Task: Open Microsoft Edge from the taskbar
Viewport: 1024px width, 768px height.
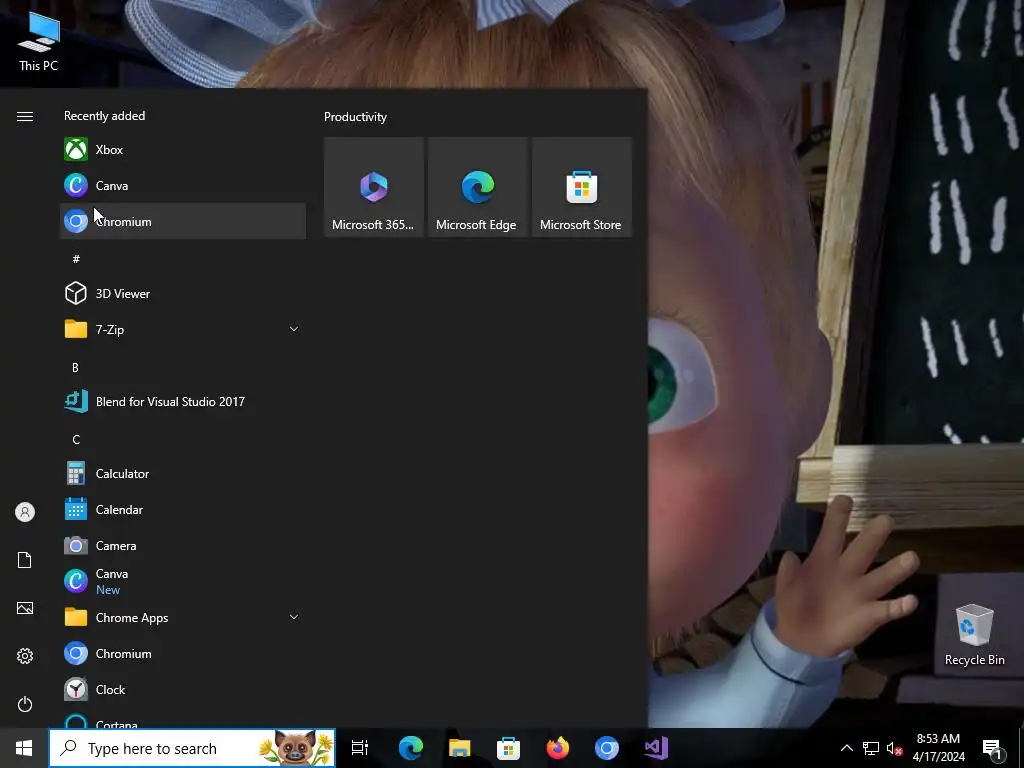Action: tap(411, 748)
